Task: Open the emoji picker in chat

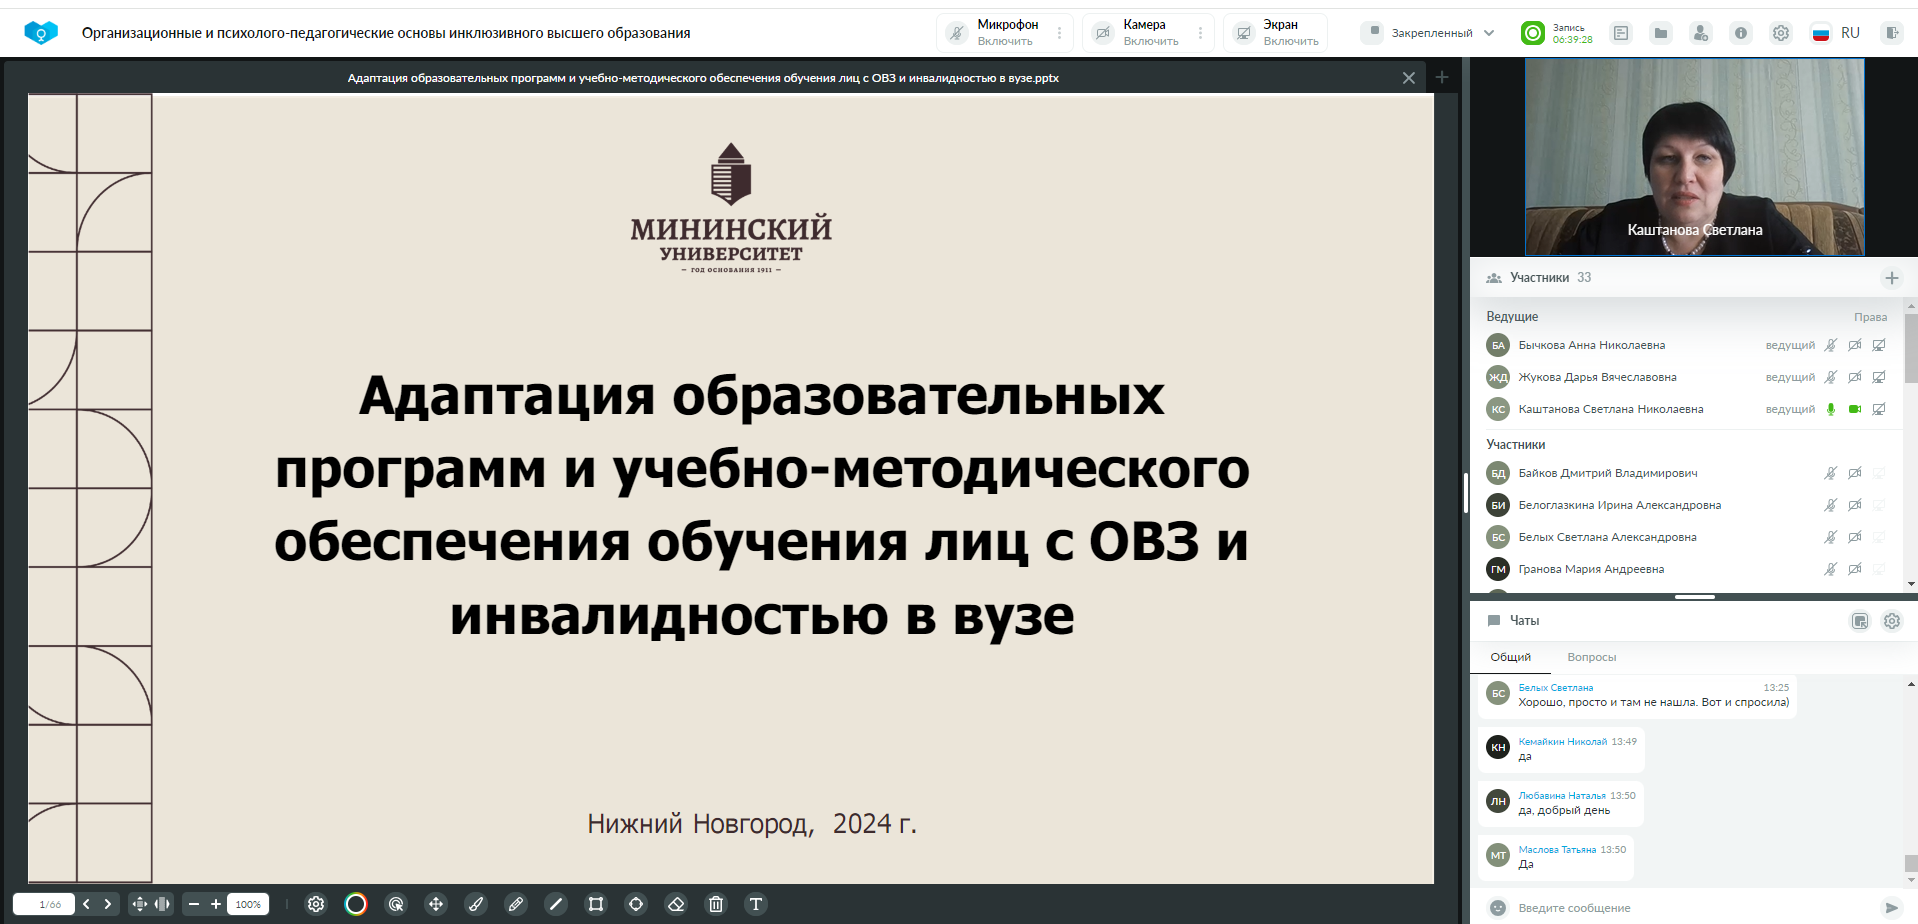Action: click(1498, 908)
